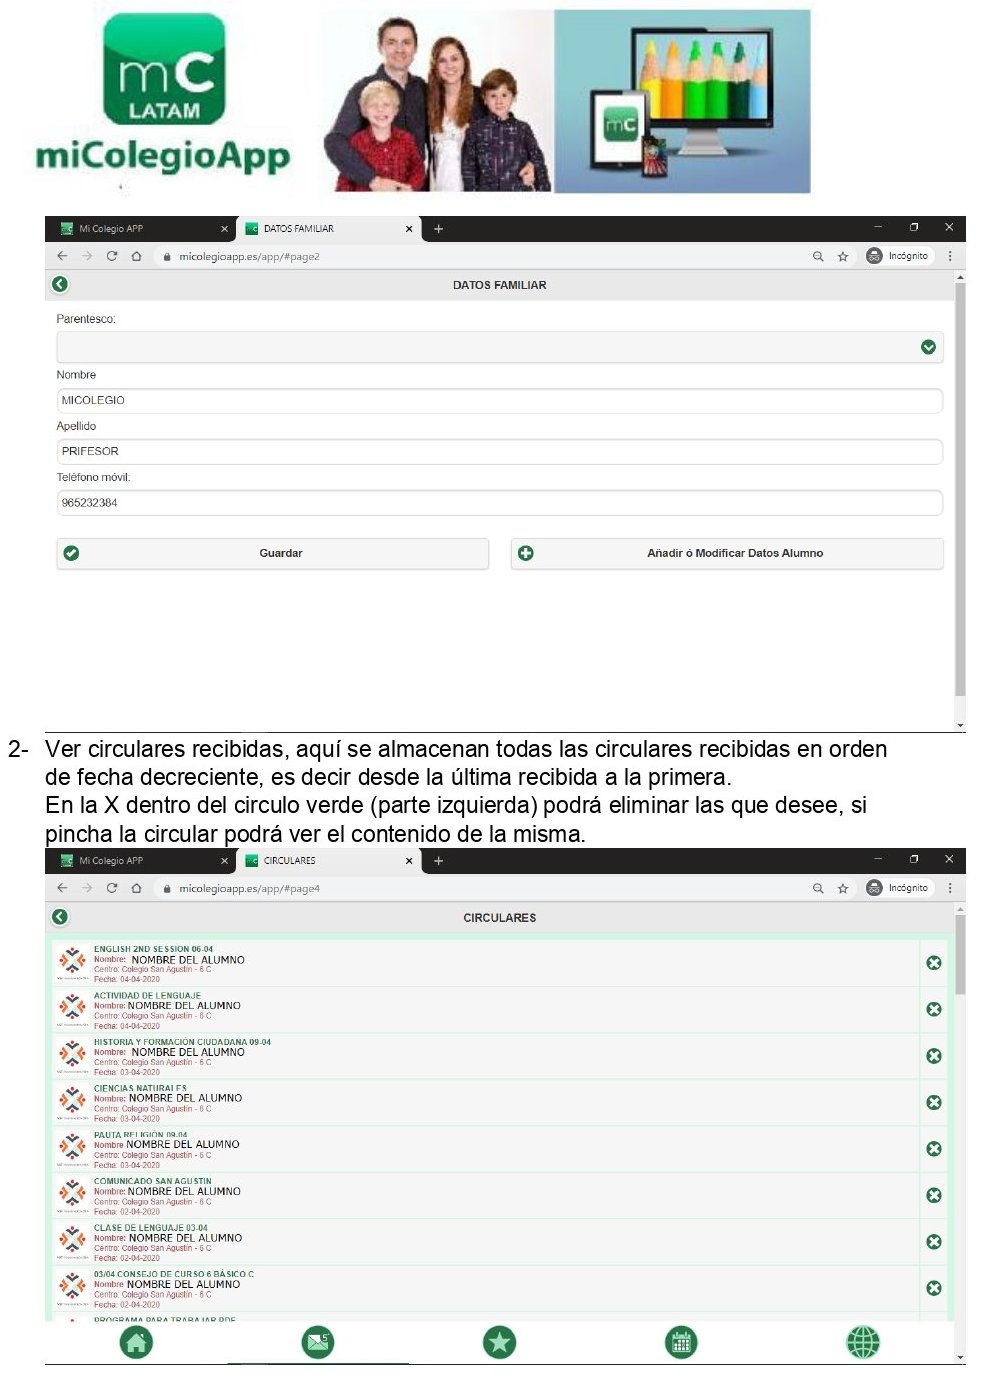
Task: Bookmark page with star in lower browser
Action: pos(843,888)
